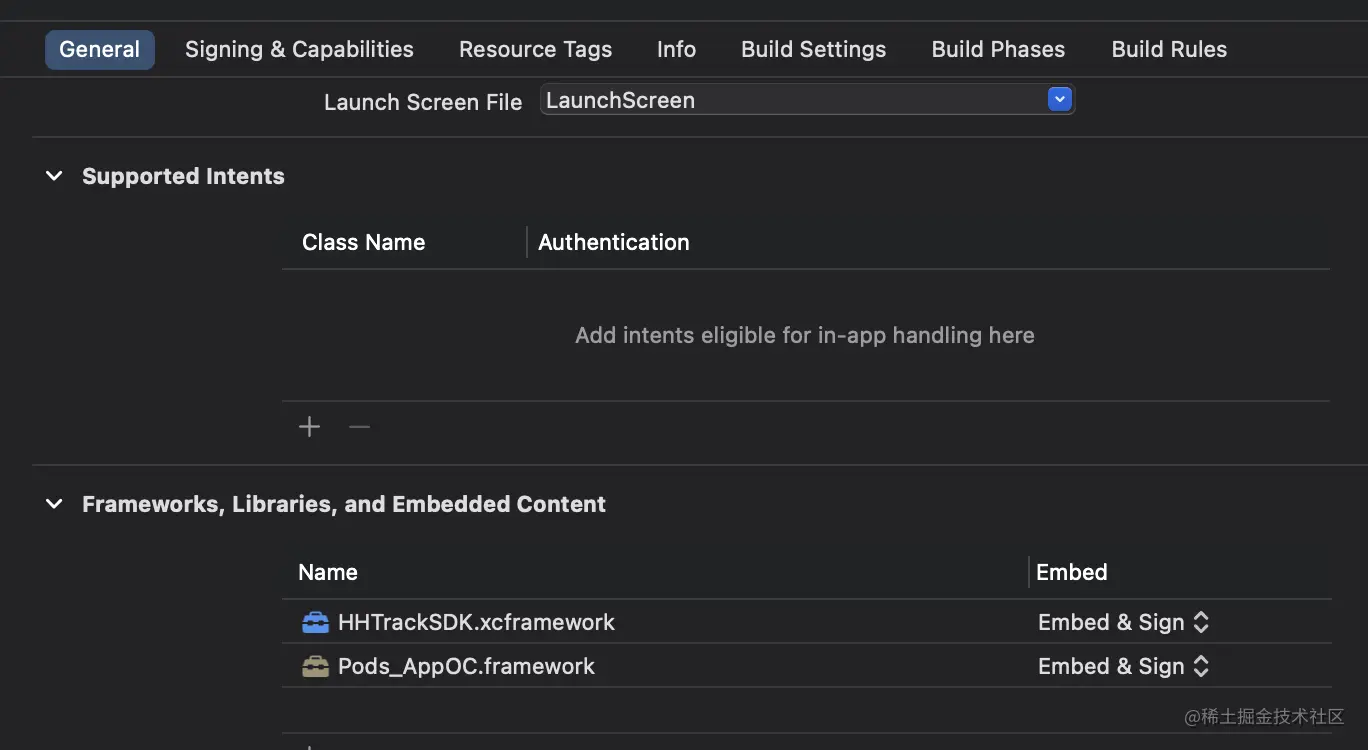Open the Launch Screen File dropdown
This screenshot has width=1368, height=750.
1059,100
